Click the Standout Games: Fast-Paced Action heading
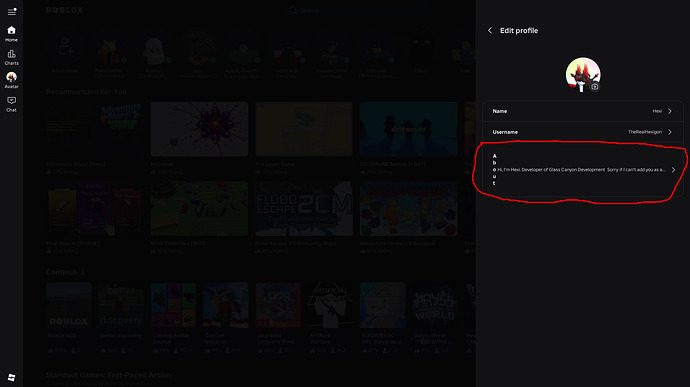 (x=108, y=375)
